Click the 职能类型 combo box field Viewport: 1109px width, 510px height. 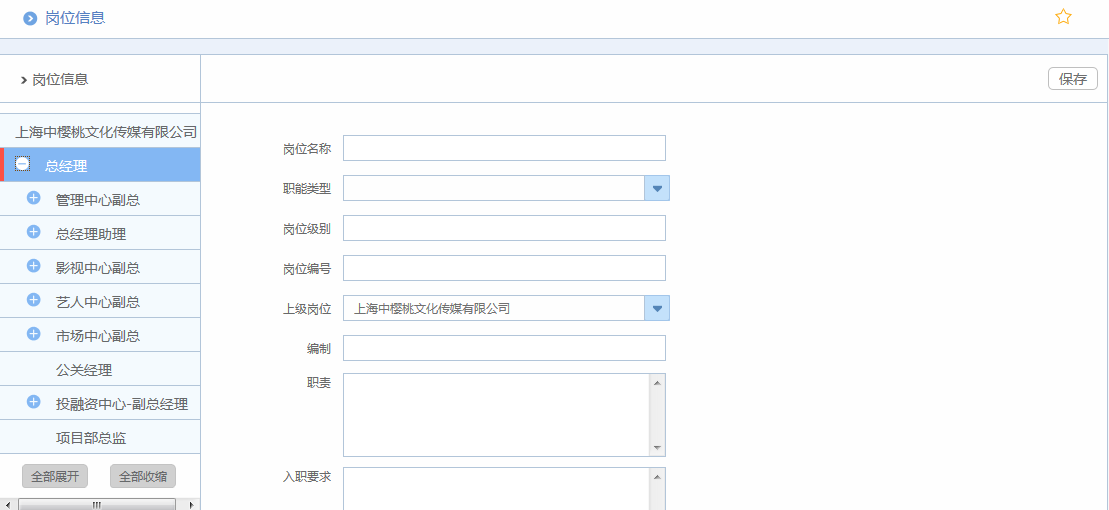click(494, 188)
